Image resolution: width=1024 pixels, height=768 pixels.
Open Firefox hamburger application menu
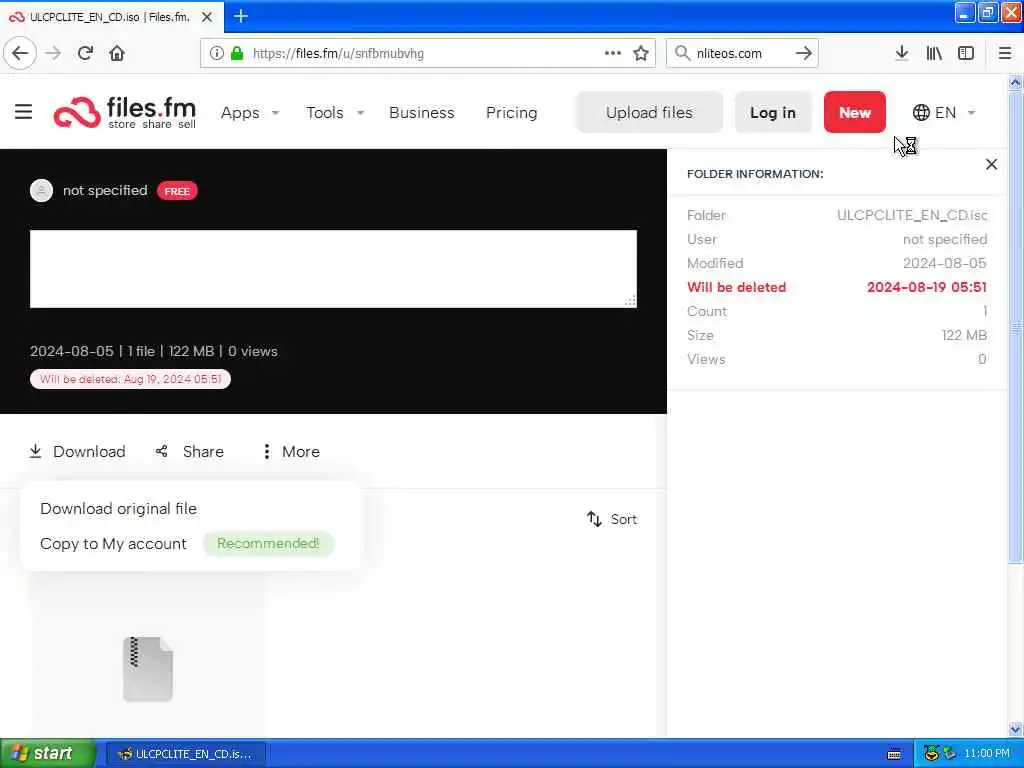pyautogui.click(x=1005, y=53)
